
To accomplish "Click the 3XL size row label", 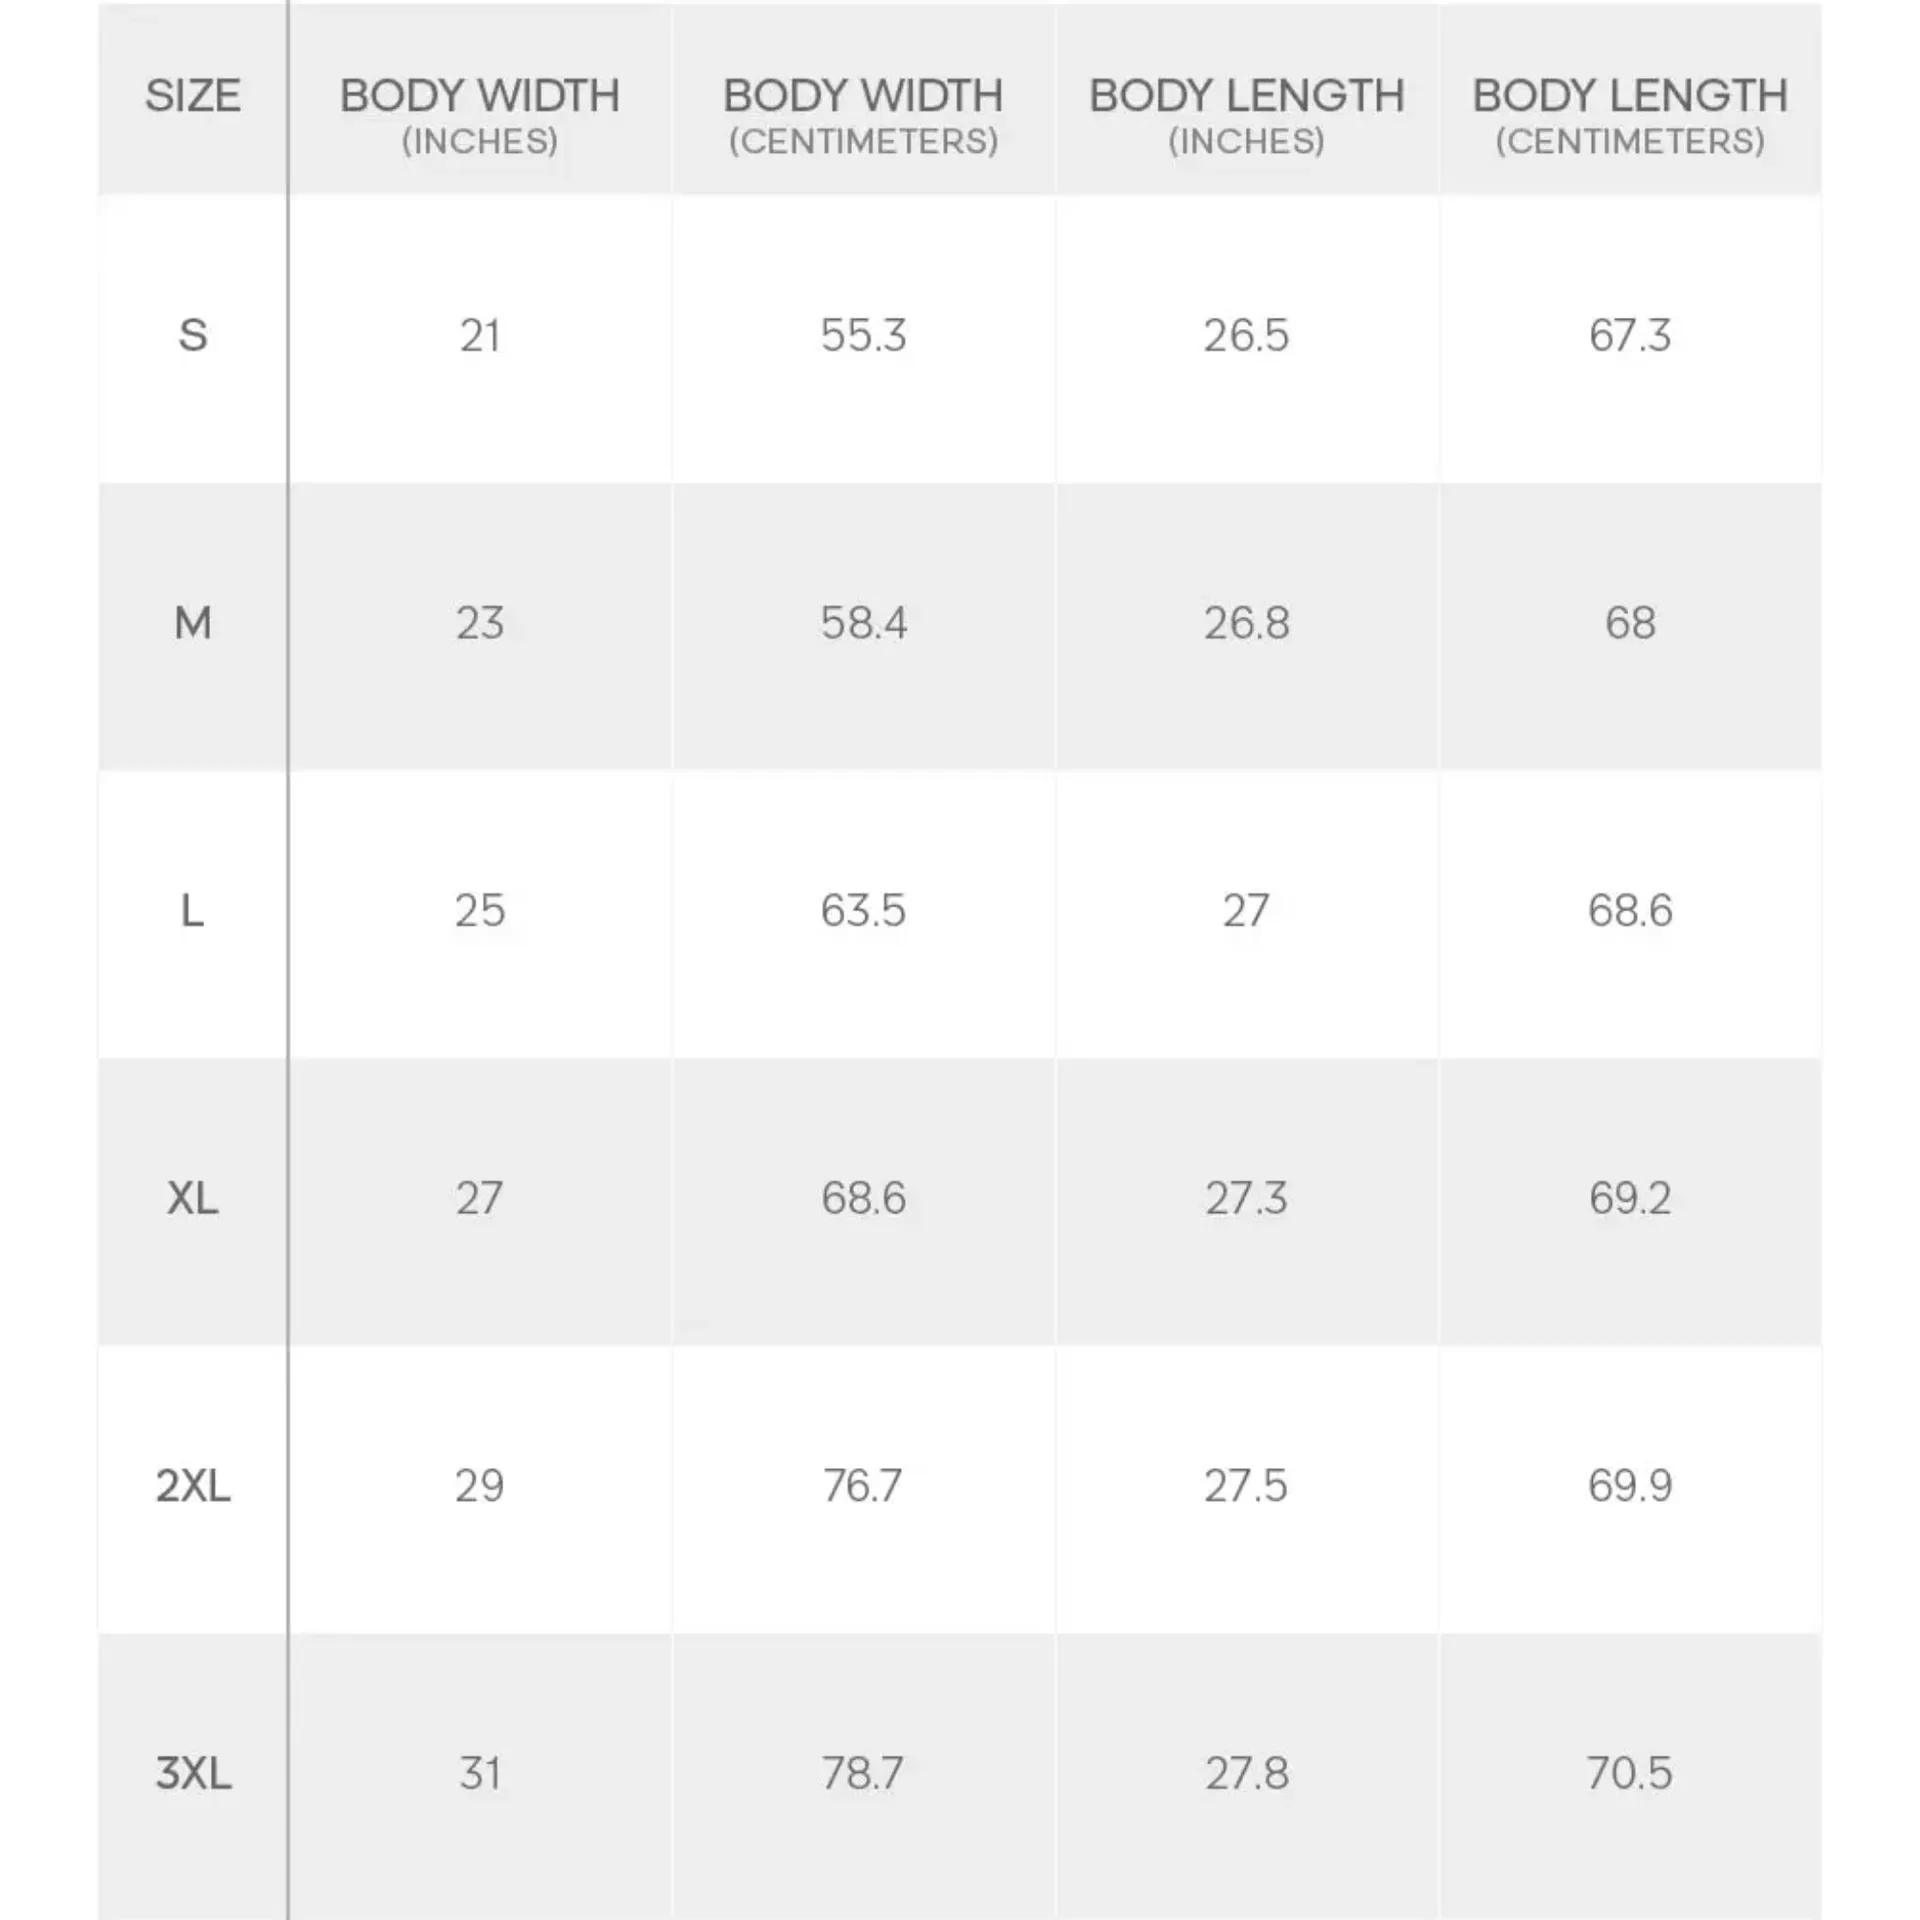I will click(193, 1773).
